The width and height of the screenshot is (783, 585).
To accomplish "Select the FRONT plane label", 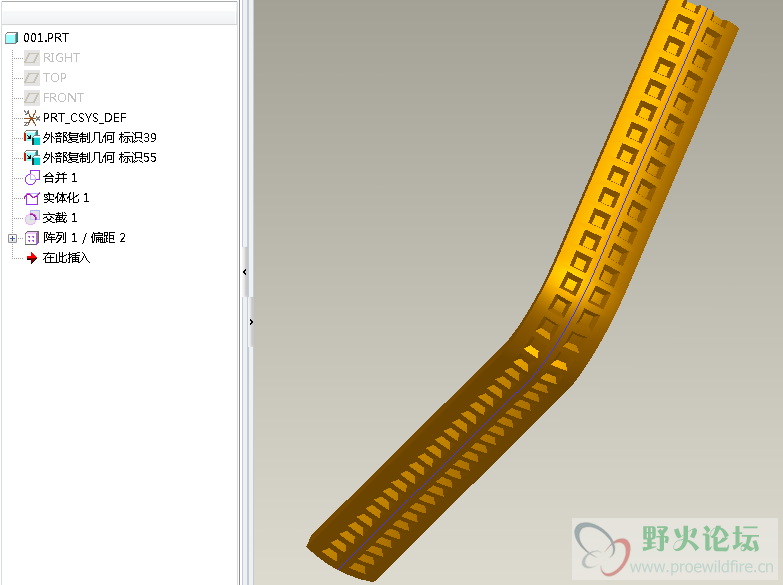I will click(x=63, y=98).
